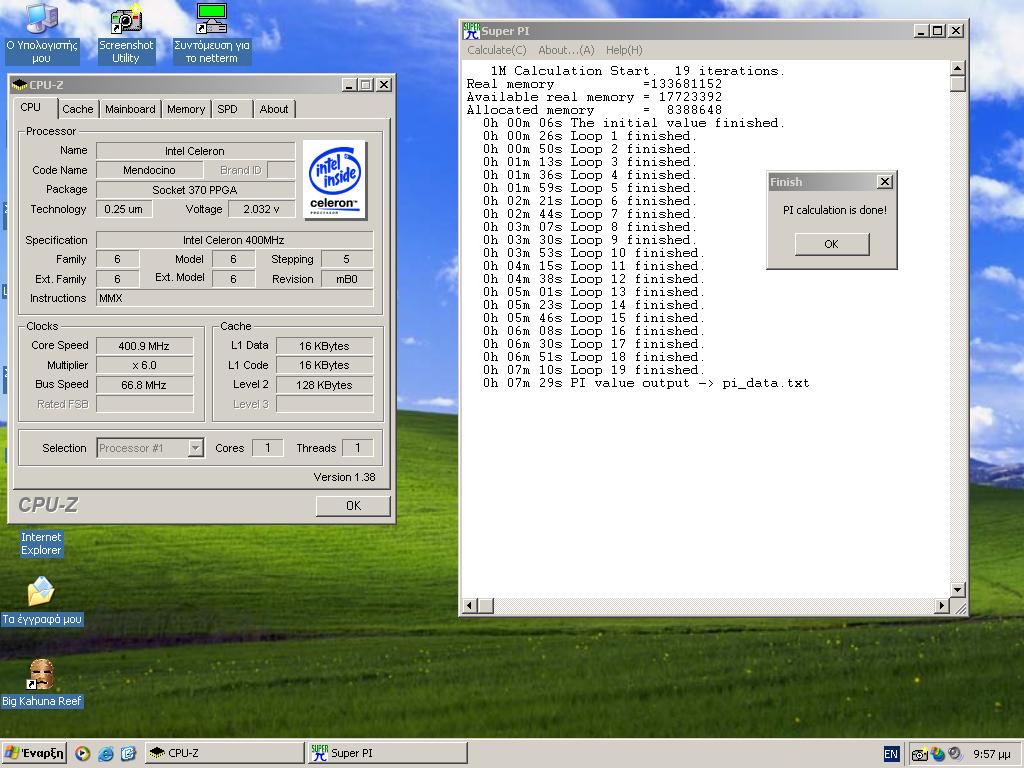The width and height of the screenshot is (1024, 768).
Task: Click the Threads count field
Action: click(357, 448)
